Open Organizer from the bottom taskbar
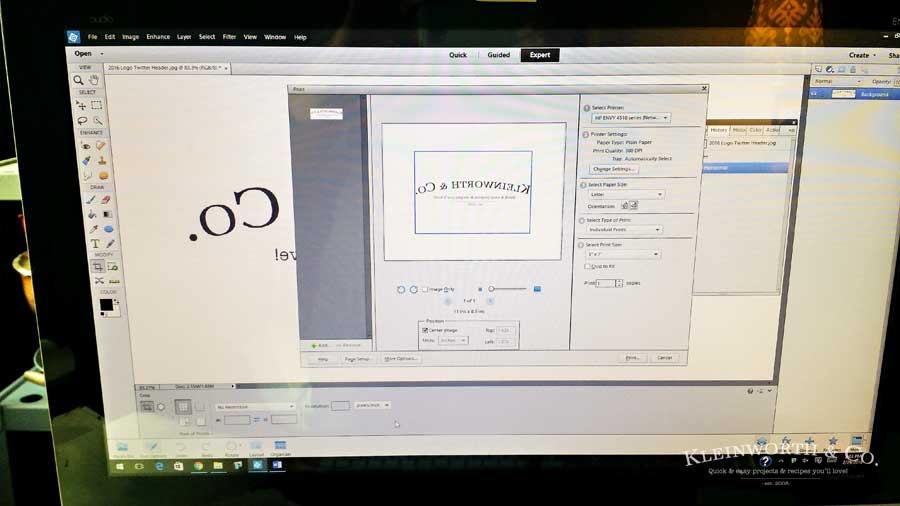 click(280, 447)
